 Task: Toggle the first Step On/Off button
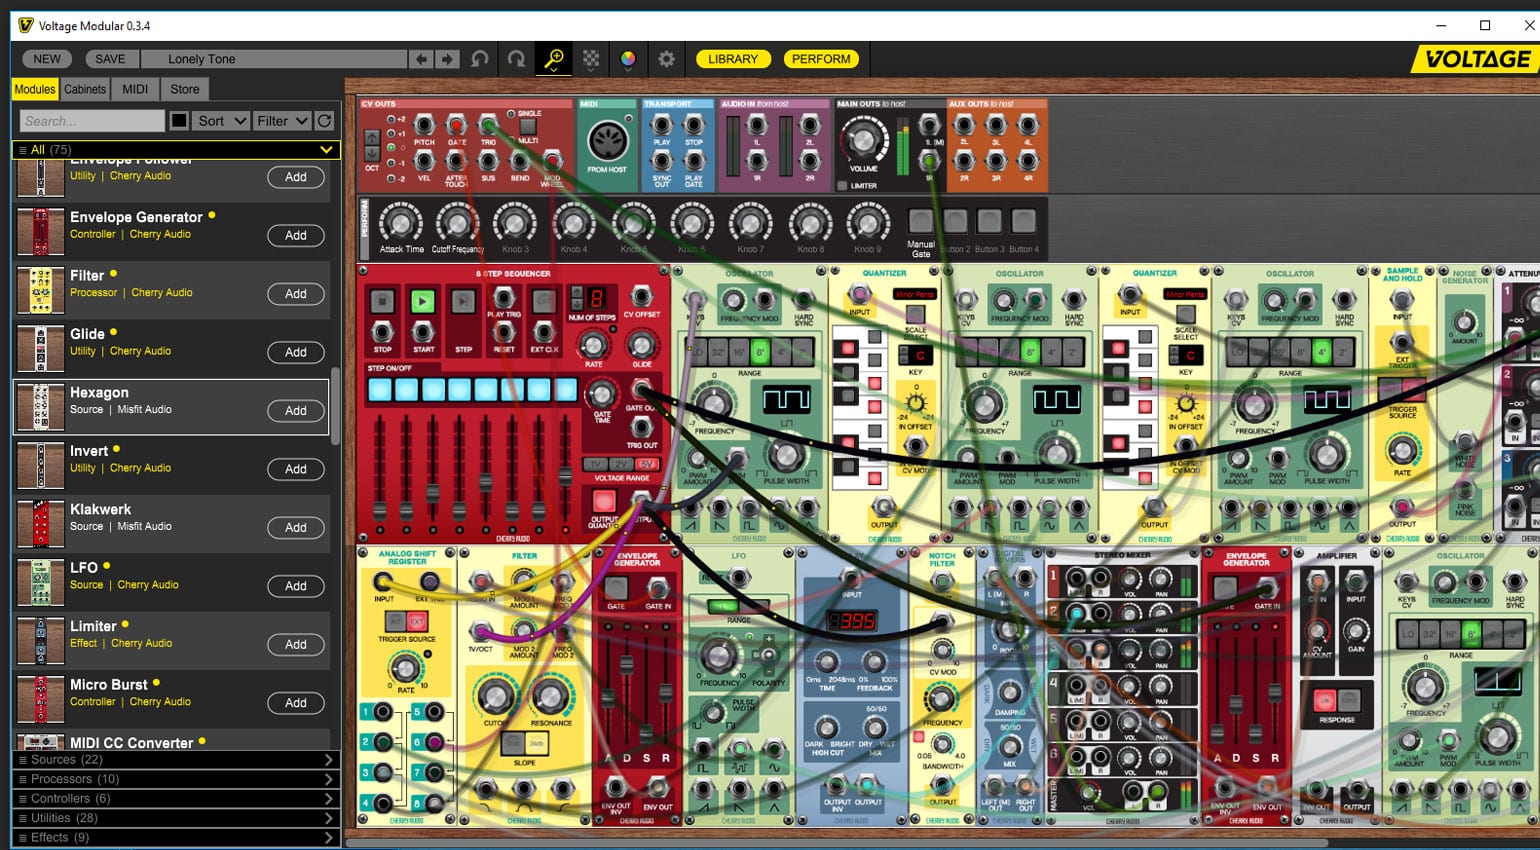coord(380,389)
